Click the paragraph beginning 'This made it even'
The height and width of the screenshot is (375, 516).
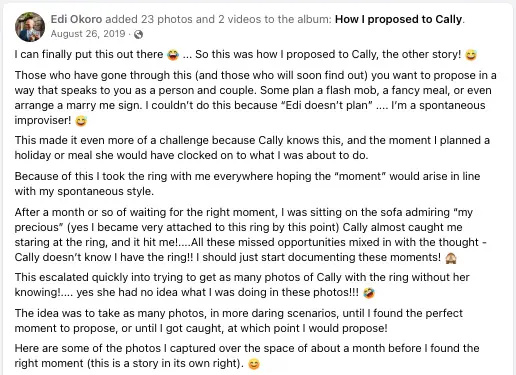[252, 148]
